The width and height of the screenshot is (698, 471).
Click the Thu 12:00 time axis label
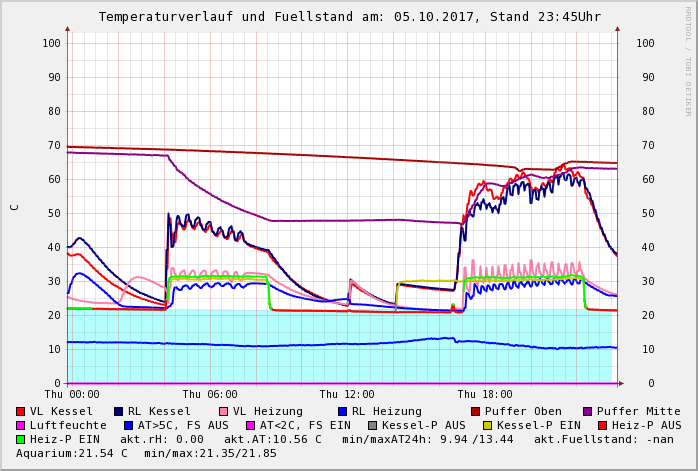pos(347,395)
